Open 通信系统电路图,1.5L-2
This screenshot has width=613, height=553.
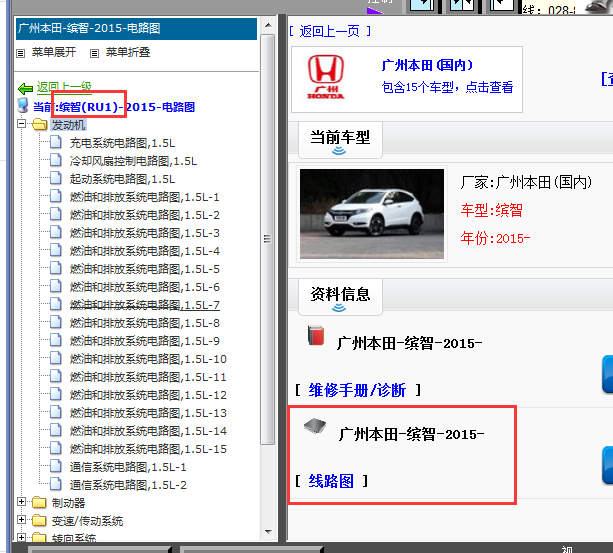[x=128, y=485]
